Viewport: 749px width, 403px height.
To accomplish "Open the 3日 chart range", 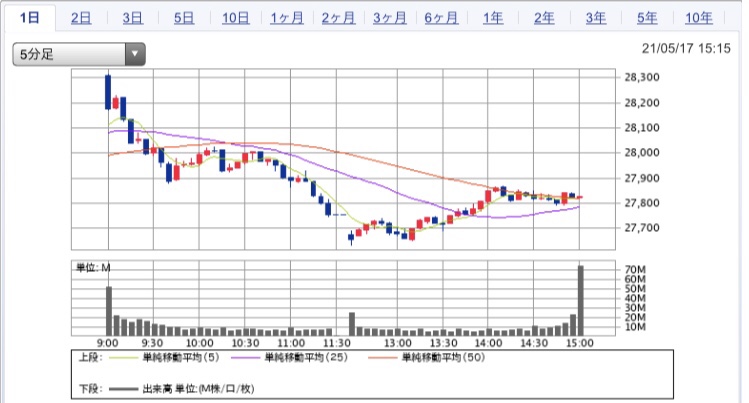I will tap(132, 18).
